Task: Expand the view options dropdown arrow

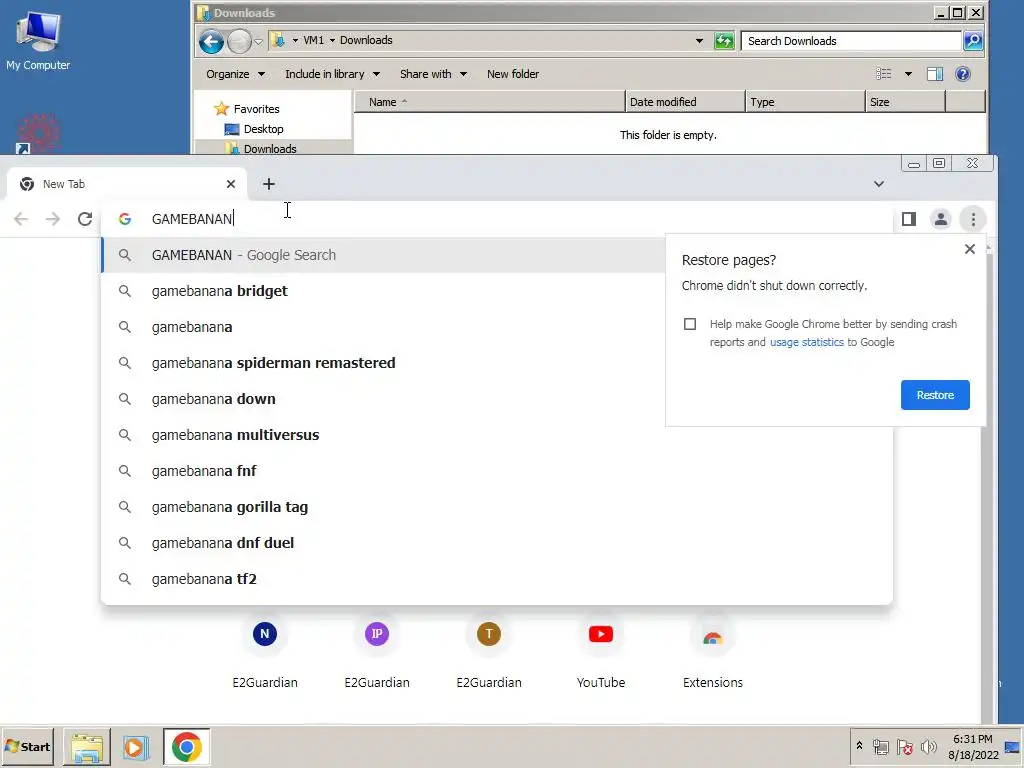Action: coord(908,74)
